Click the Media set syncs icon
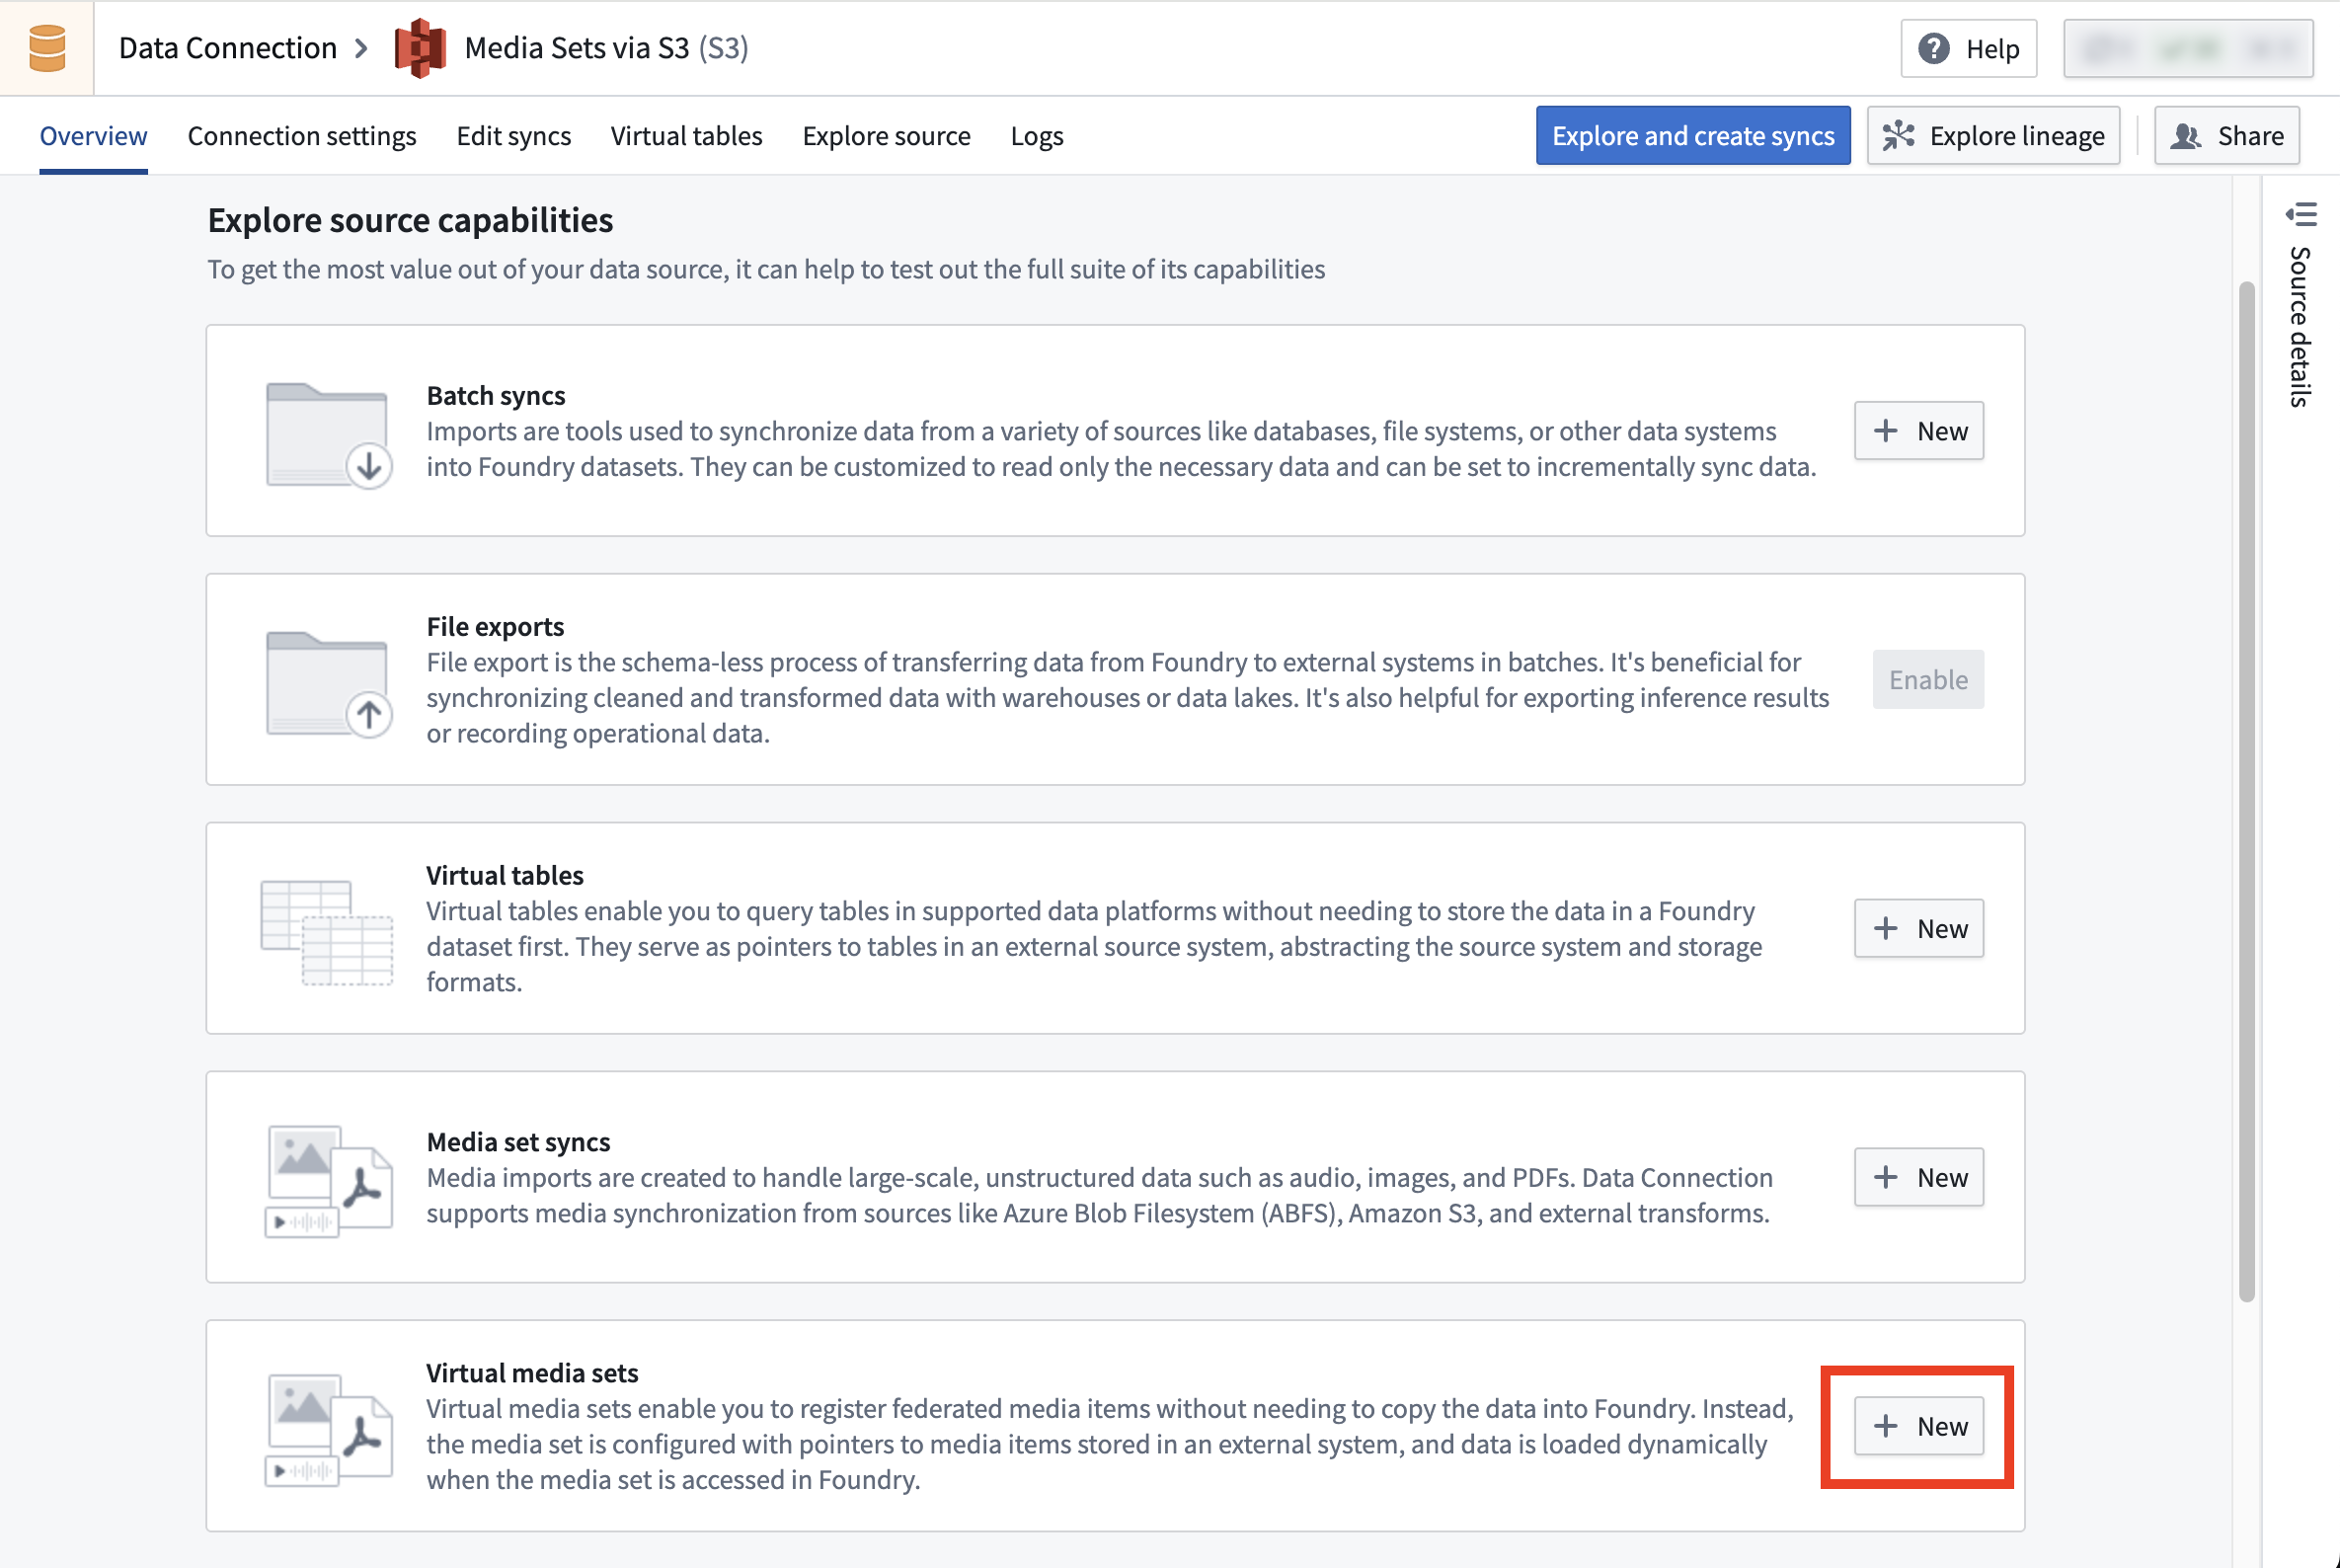 328,1180
